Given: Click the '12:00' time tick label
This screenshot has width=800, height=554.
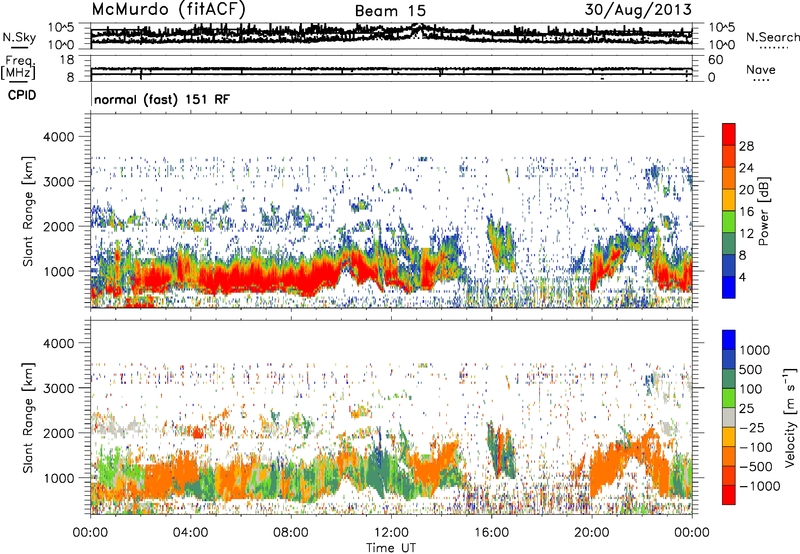Looking at the screenshot, I should [391, 533].
